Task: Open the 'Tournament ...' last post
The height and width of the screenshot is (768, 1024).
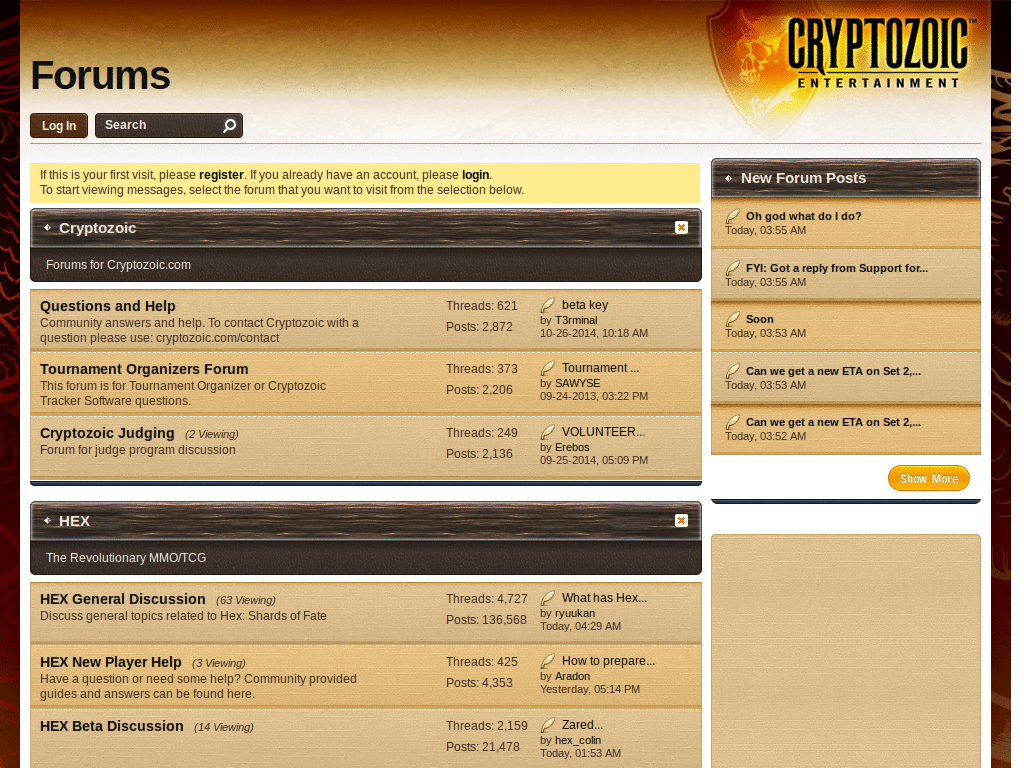Action: 601,368
